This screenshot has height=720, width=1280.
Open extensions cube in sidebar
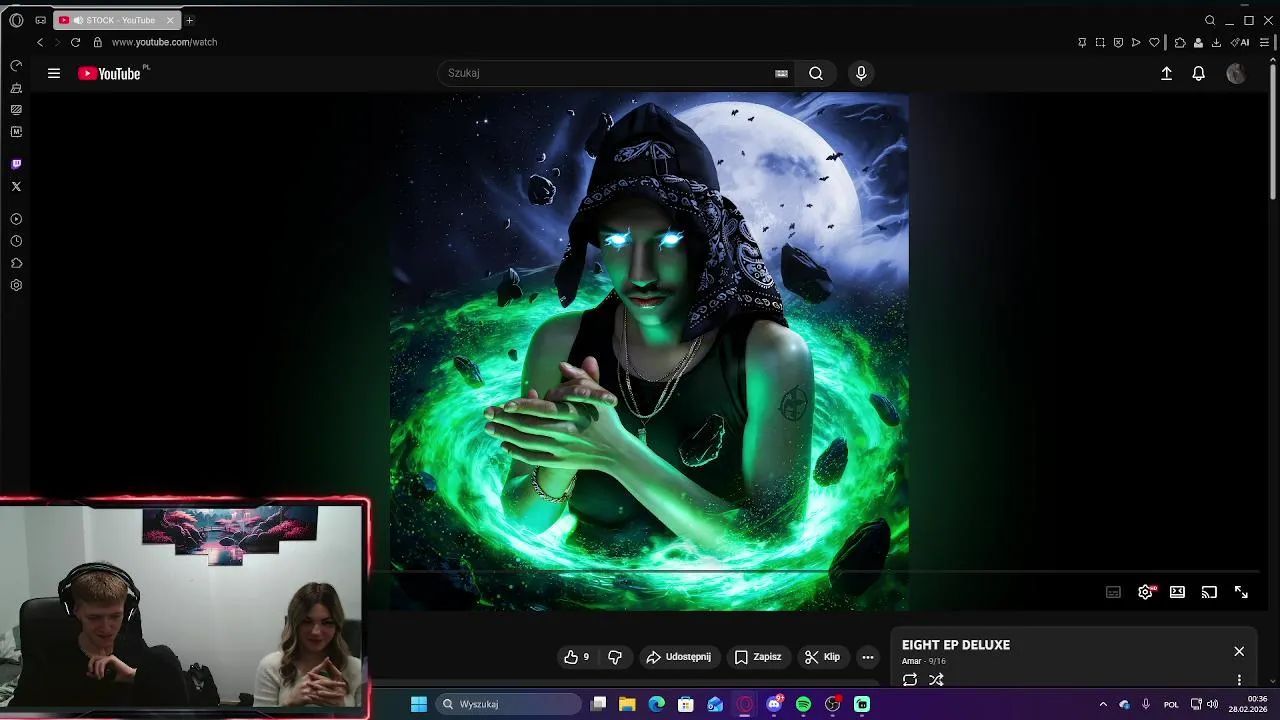point(16,263)
